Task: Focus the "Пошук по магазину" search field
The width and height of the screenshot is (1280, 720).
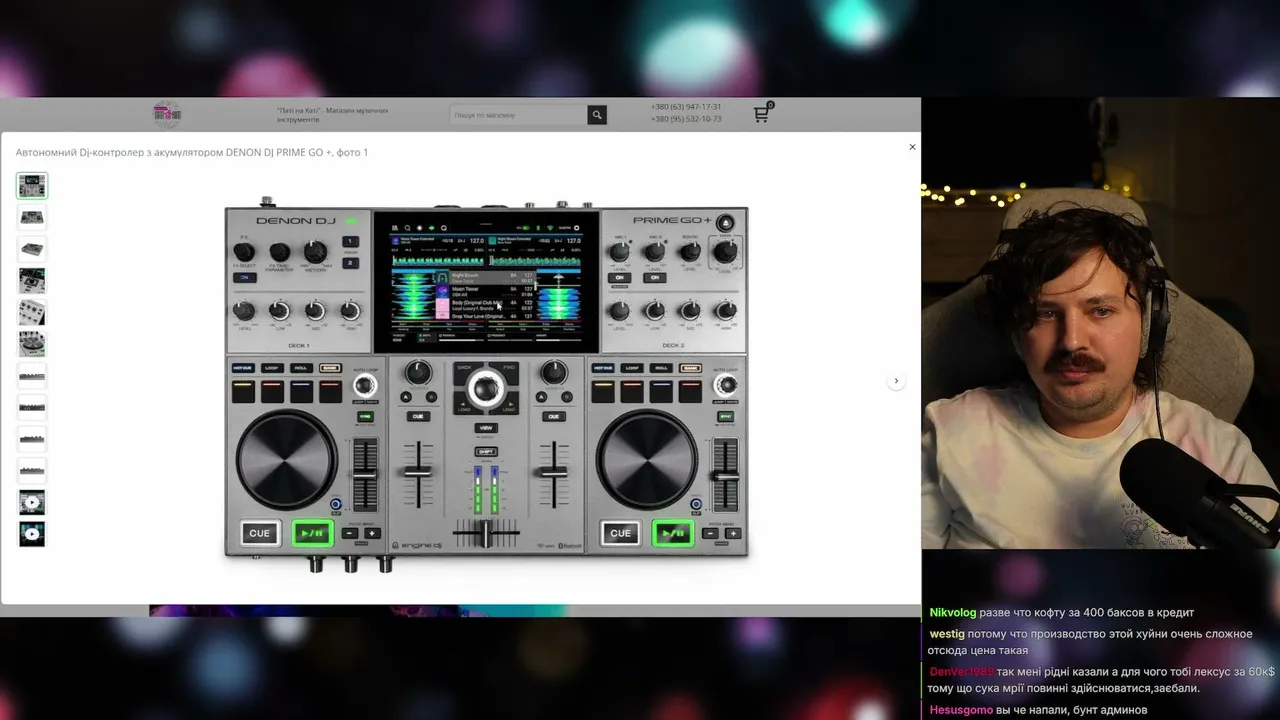Action: (x=518, y=115)
